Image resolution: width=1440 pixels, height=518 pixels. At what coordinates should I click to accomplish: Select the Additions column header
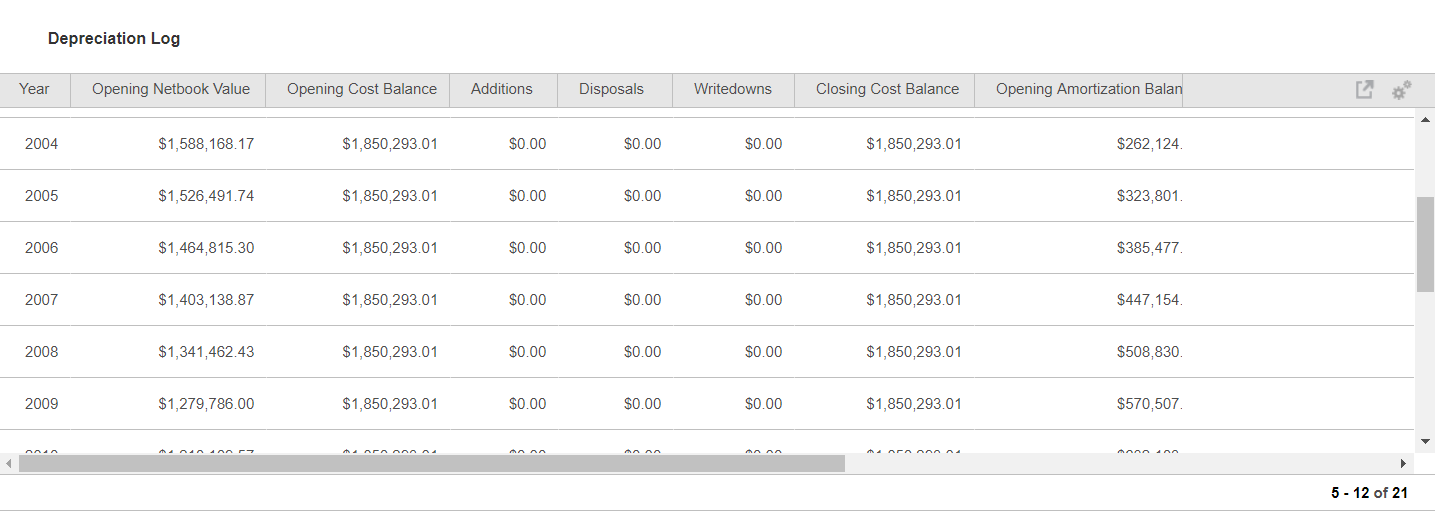(x=501, y=89)
